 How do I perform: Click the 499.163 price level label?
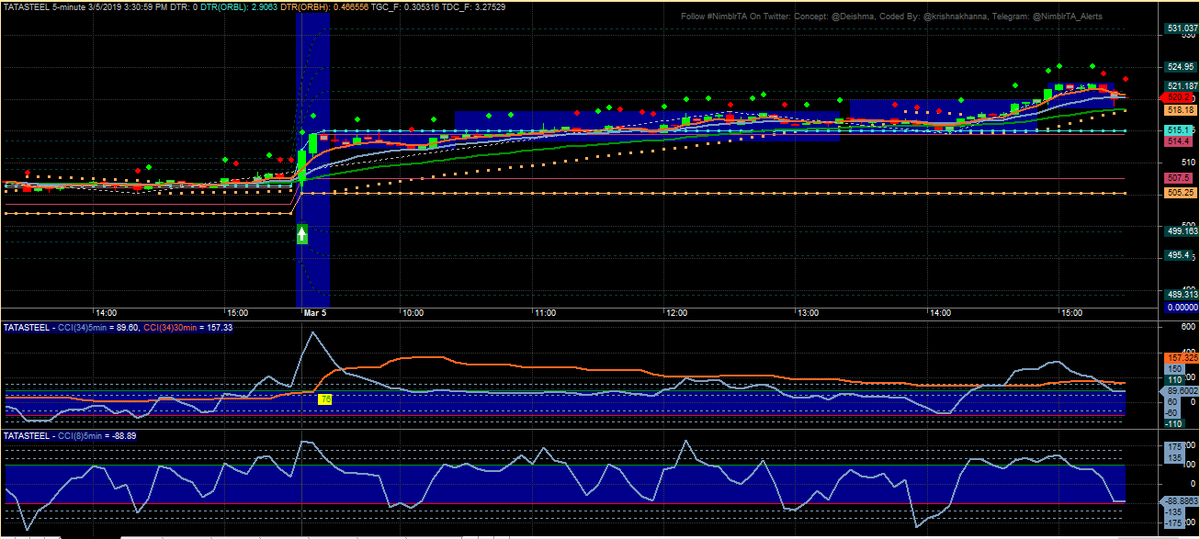tap(1180, 230)
